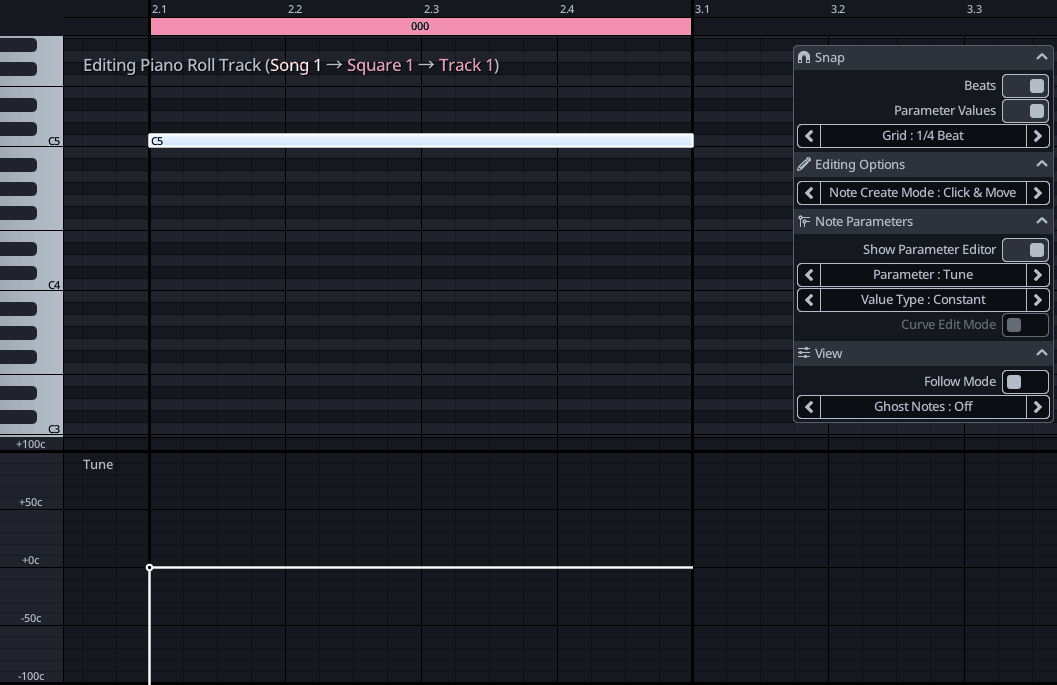Cycle Ghost Notes forward with right arrow
This screenshot has width=1057, height=685.
pos(1038,407)
